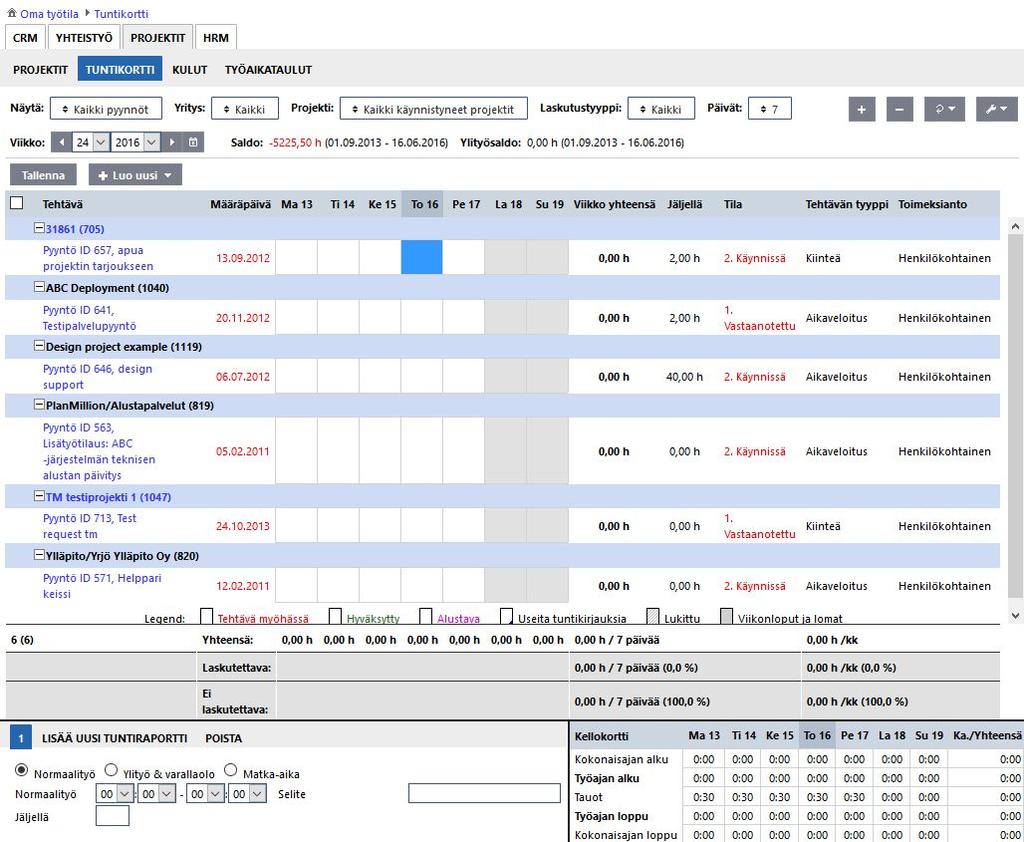
Task: Open the refresh icon dropdown button
Action: coord(944,109)
